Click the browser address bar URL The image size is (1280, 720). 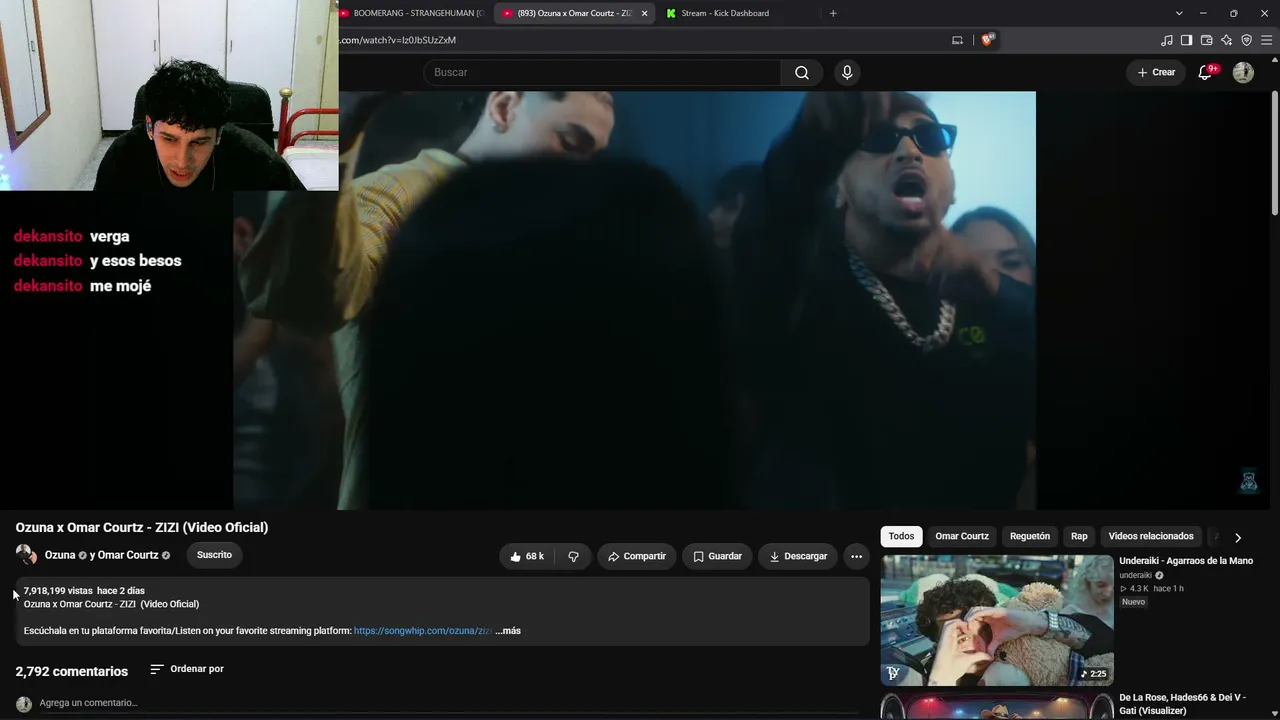[398, 40]
